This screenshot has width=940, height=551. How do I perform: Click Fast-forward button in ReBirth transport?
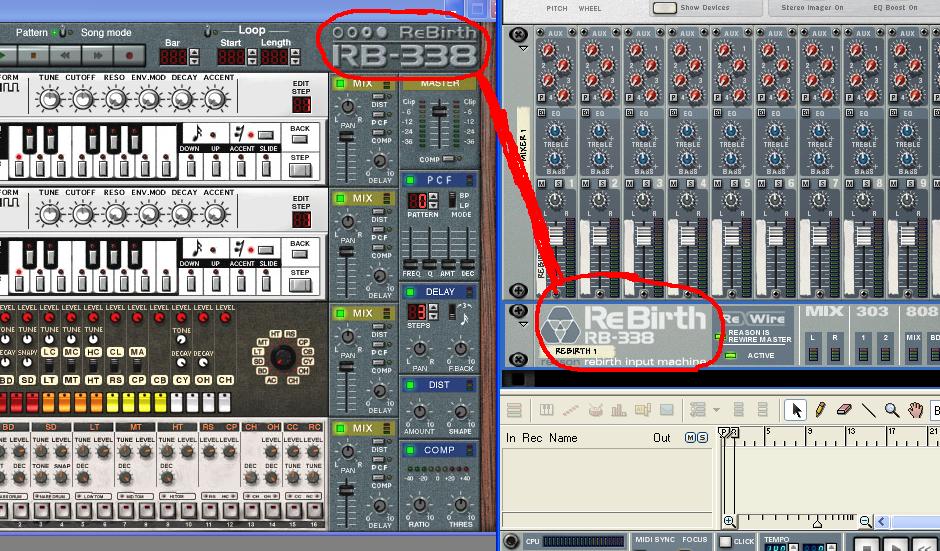98,56
